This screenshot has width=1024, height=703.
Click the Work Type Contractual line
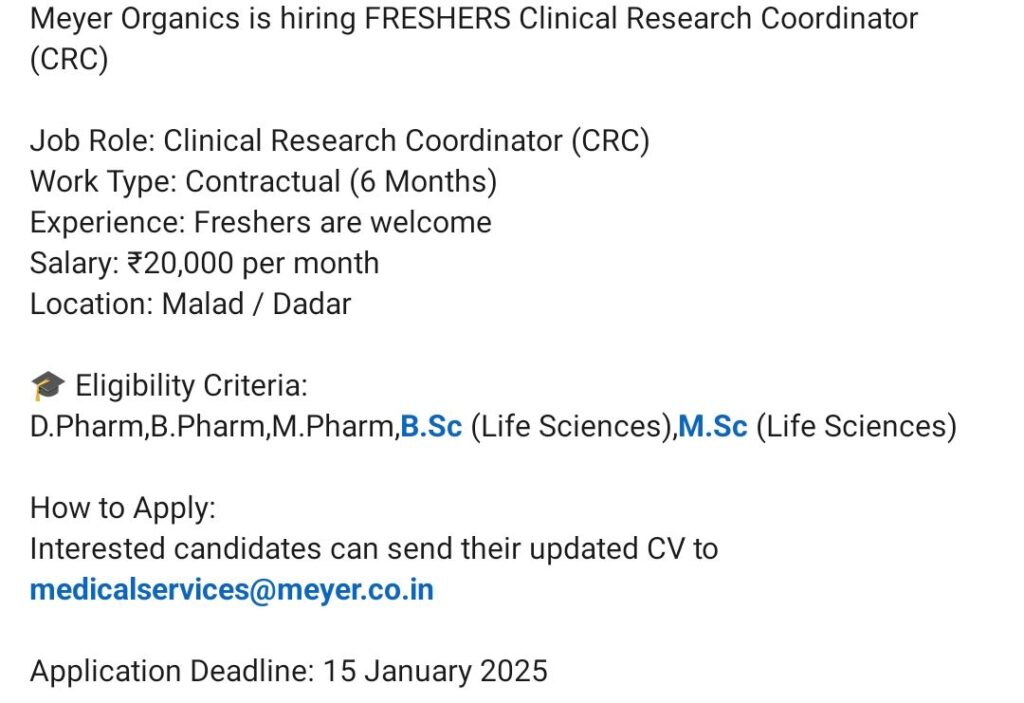pyautogui.click(x=263, y=182)
